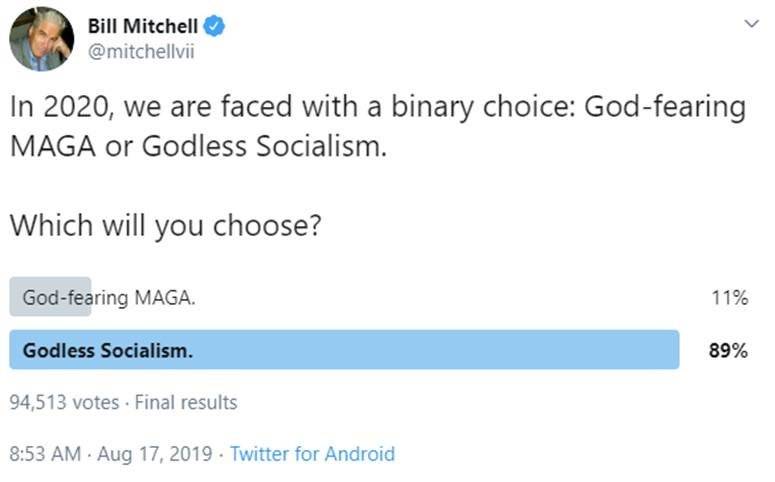The height and width of the screenshot is (482, 775).
Task: Click the words 'binary choice' in tweet
Action: point(484,107)
